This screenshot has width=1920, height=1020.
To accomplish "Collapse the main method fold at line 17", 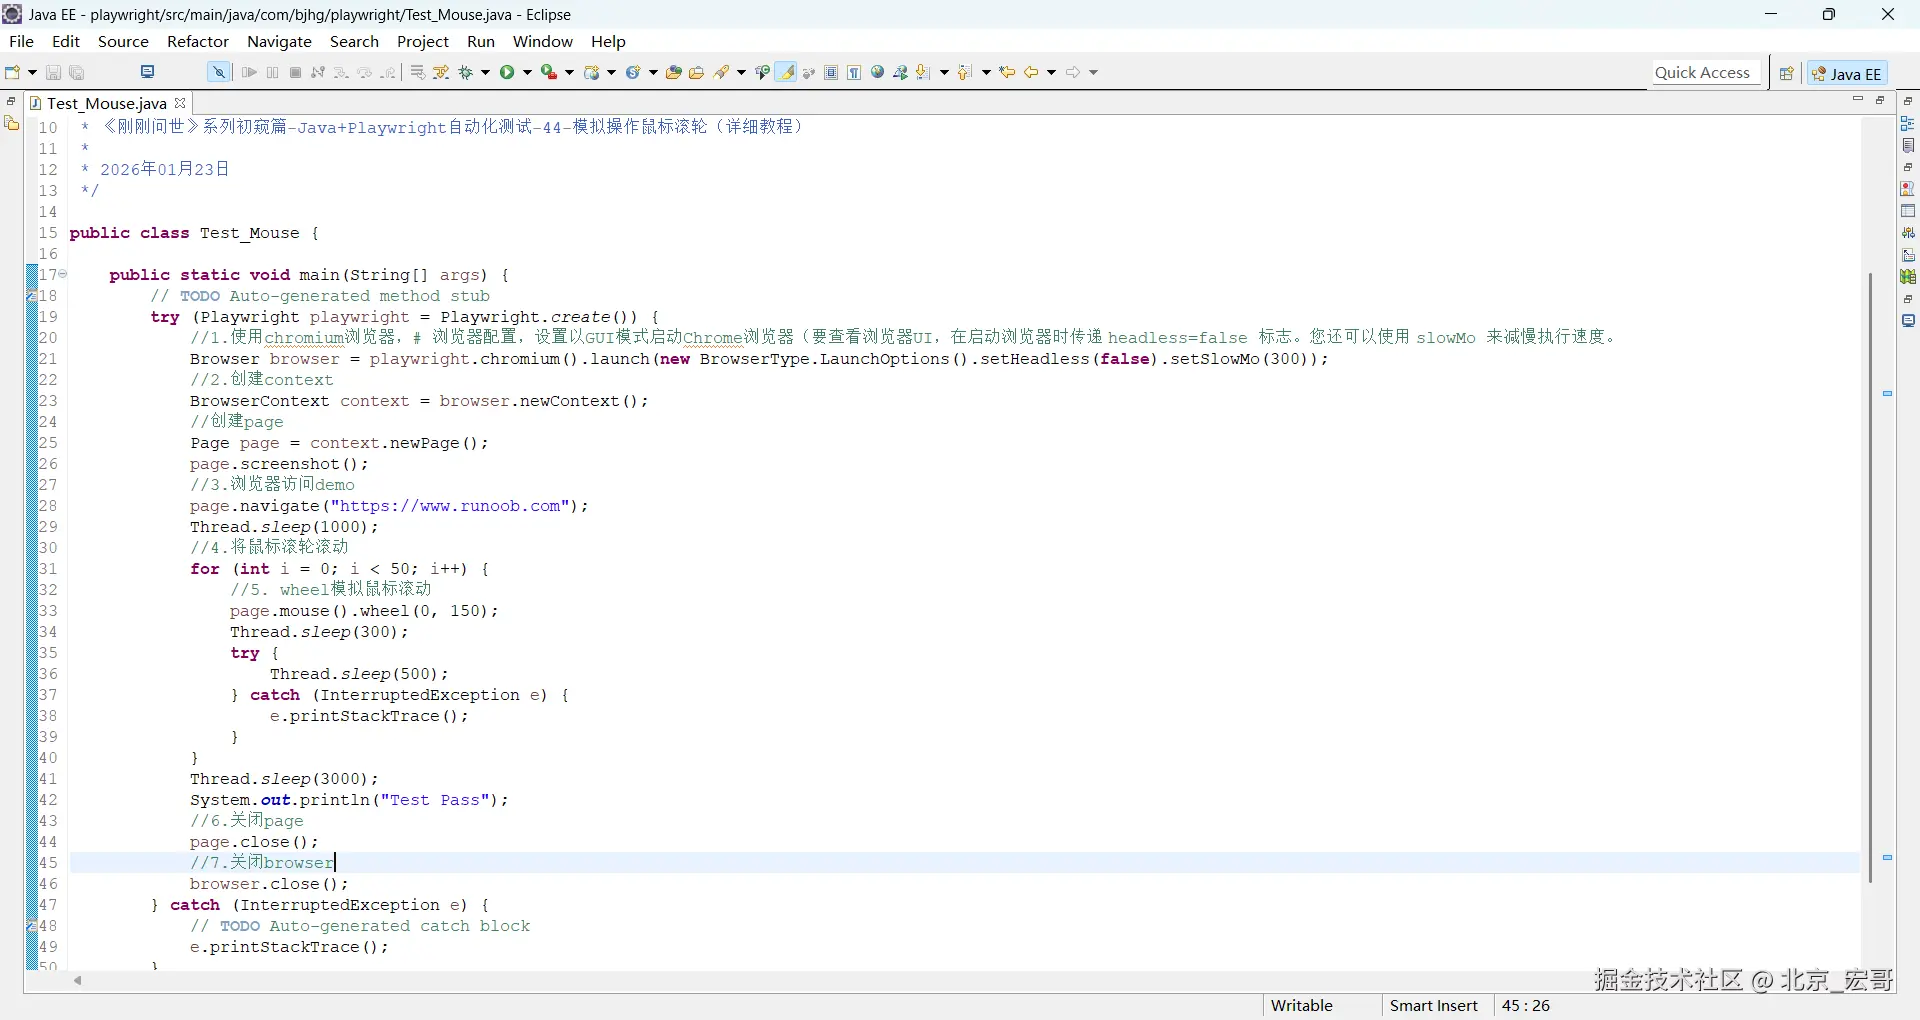I will tap(62, 274).
